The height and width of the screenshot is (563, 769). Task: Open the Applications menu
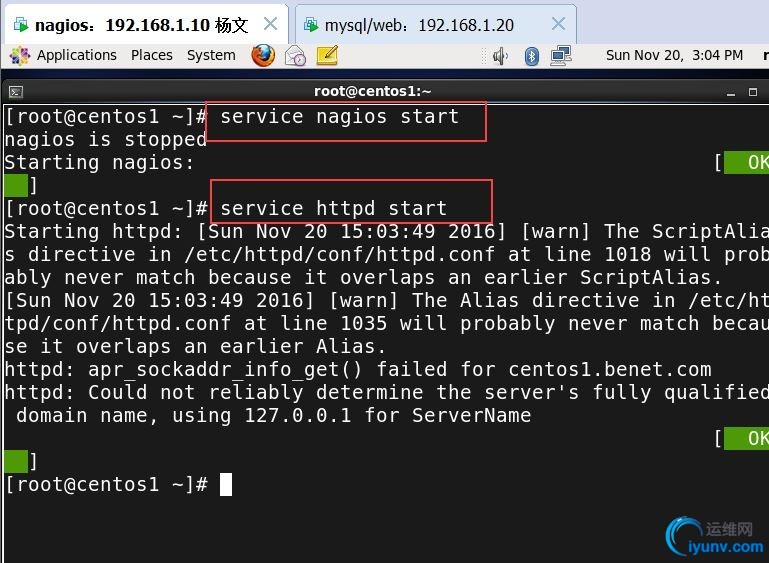point(77,55)
